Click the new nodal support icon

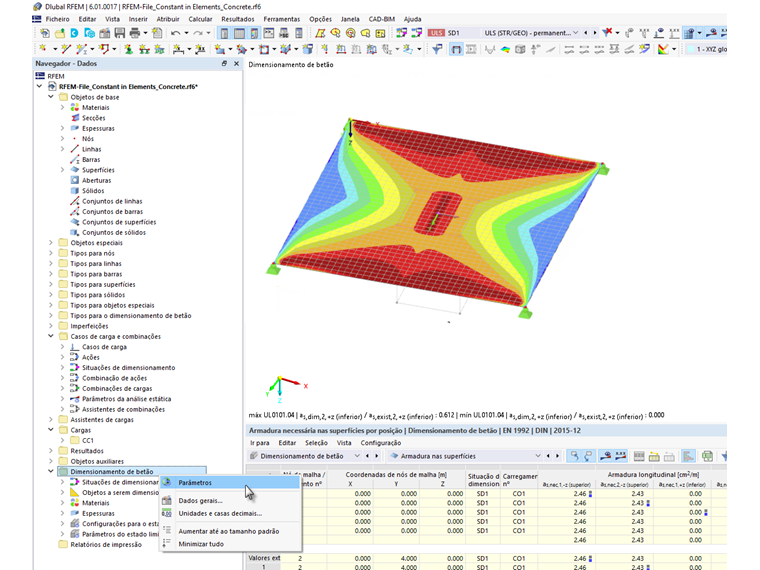(128, 49)
